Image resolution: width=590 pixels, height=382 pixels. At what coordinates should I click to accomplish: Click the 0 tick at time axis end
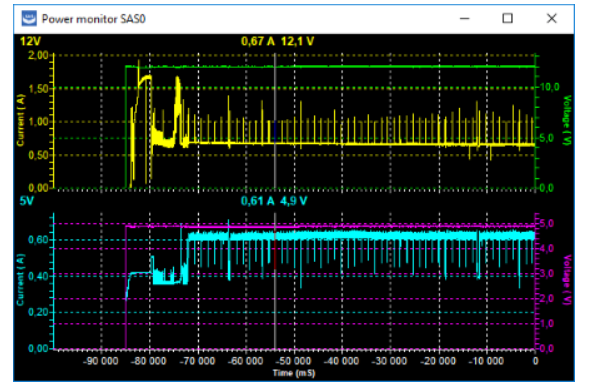click(x=535, y=361)
